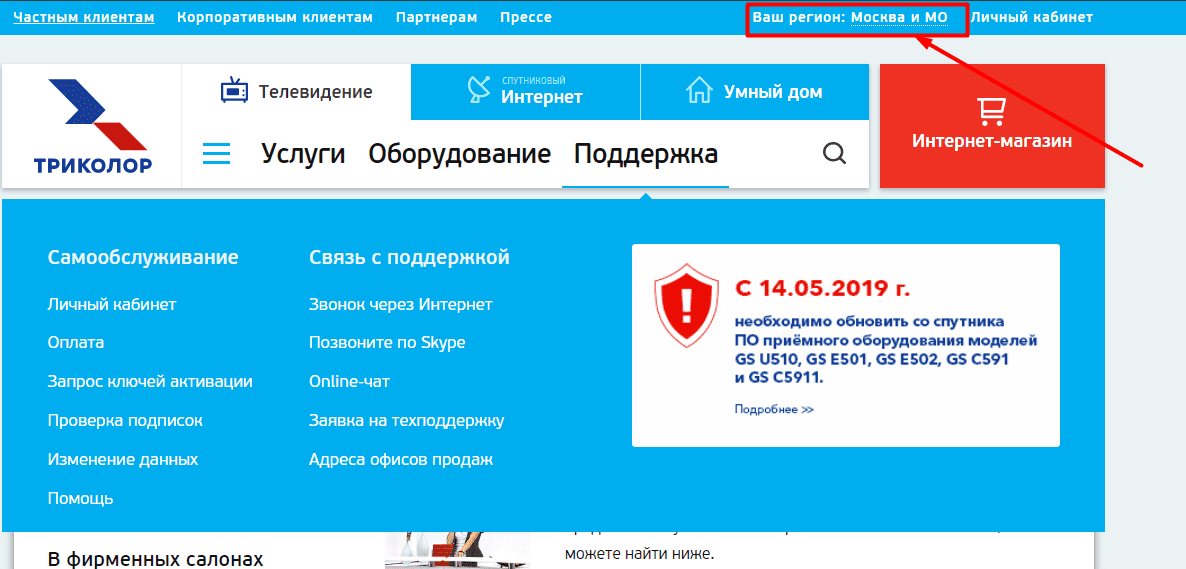Open Заявка на техподдержку
The height and width of the screenshot is (569, 1186).
(x=407, y=420)
